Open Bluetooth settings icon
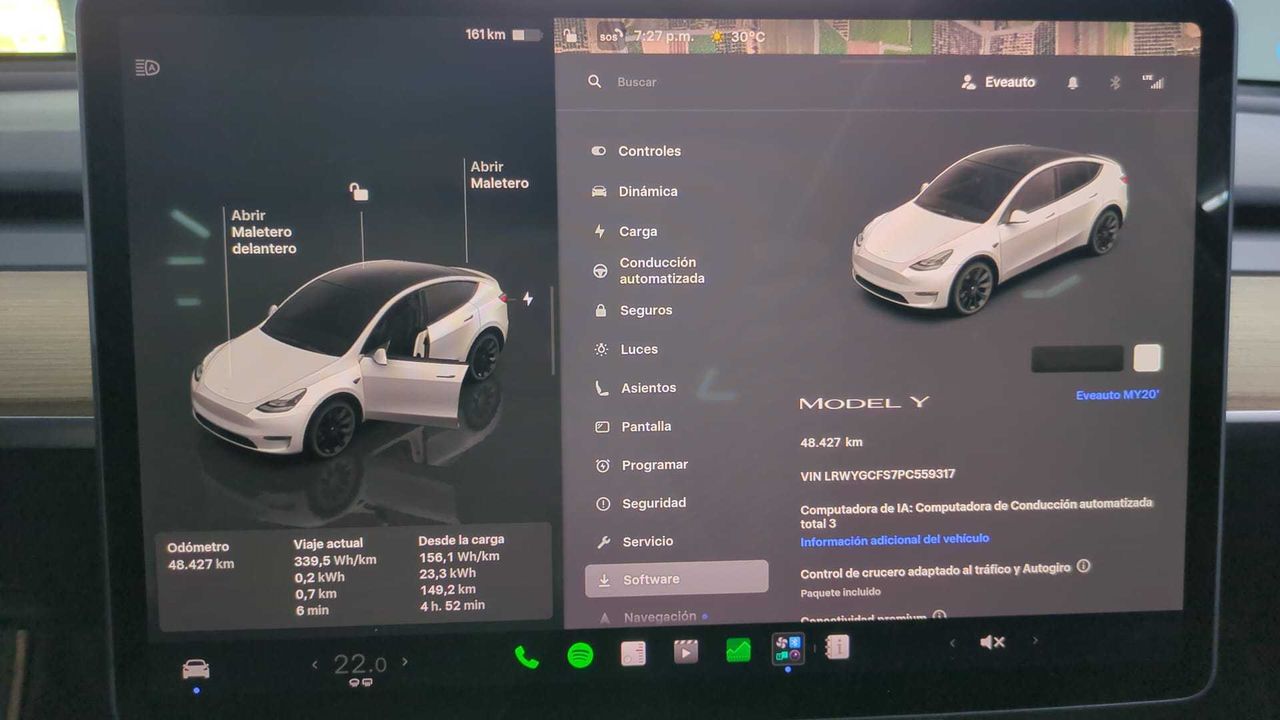Image resolution: width=1280 pixels, height=720 pixels. tap(1115, 83)
